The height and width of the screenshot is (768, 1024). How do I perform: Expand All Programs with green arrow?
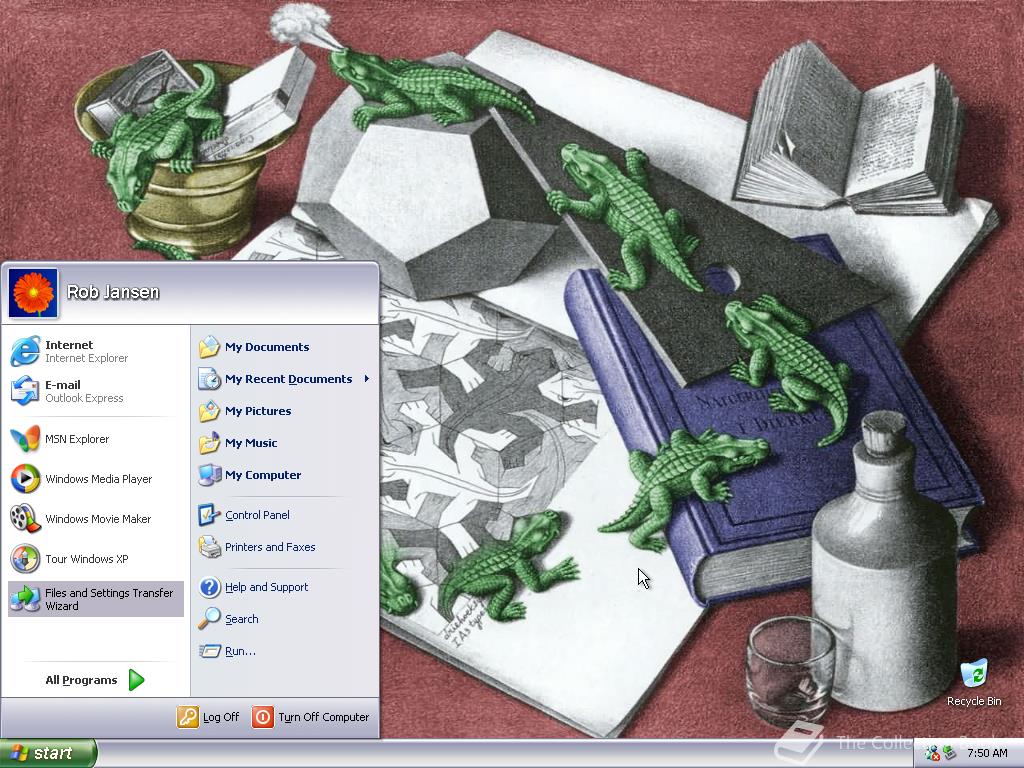point(136,680)
